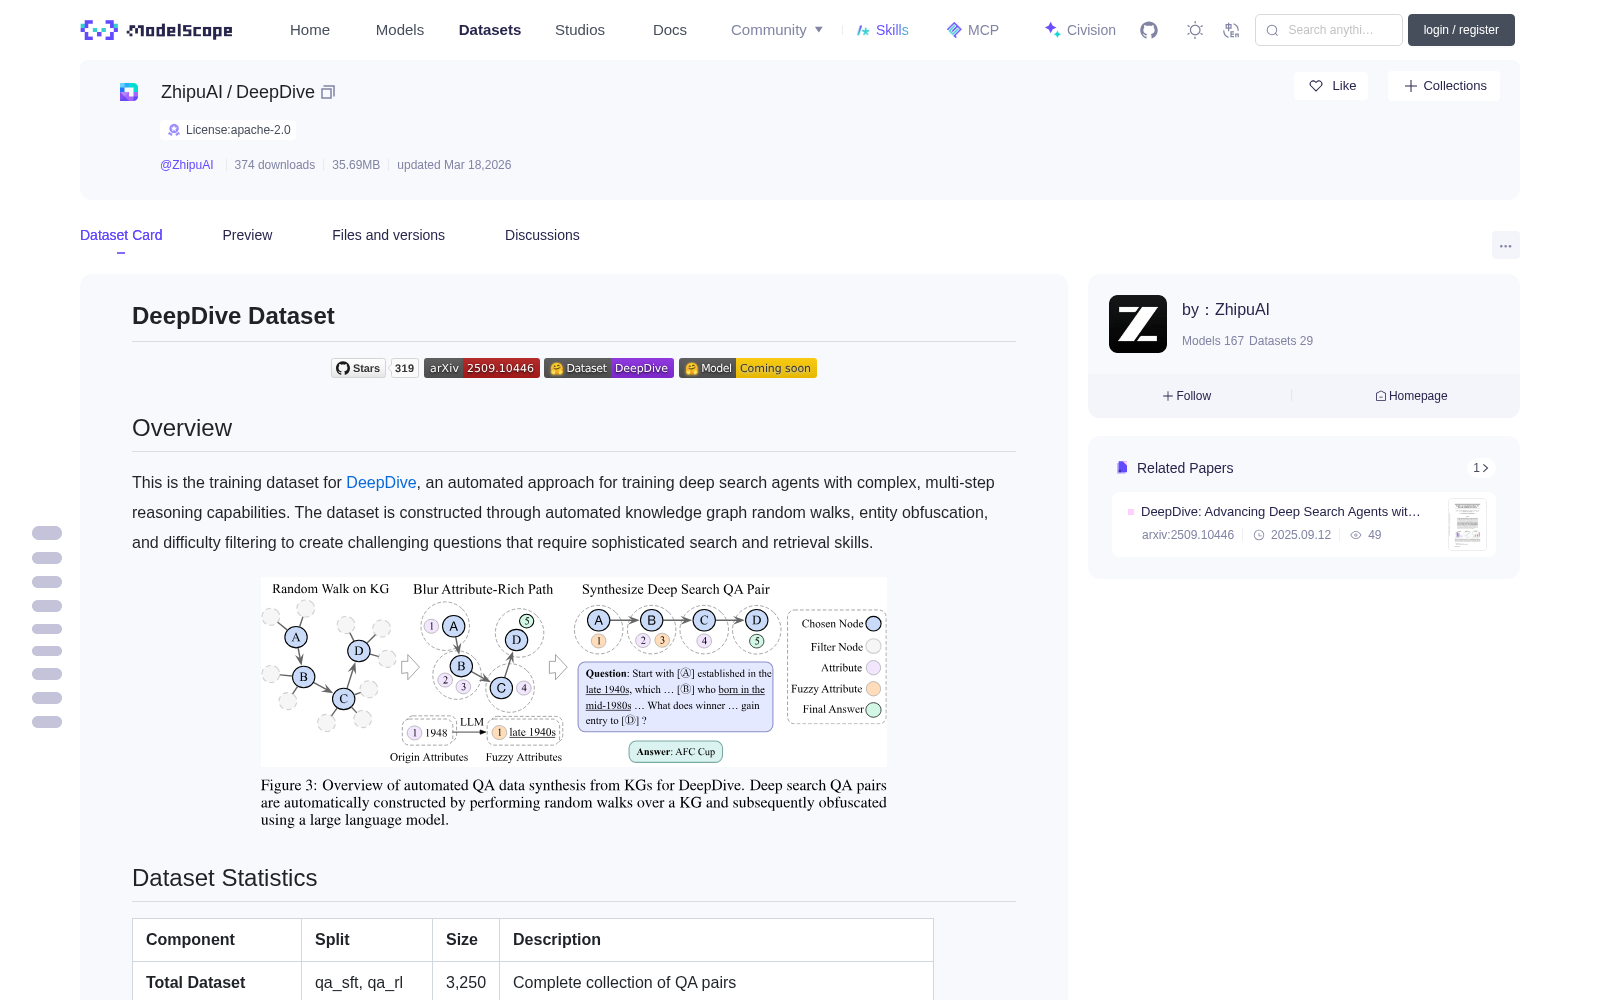Viewport: 1600px width, 1000px height.
Task: Switch to Files and versions tab
Action: pos(388,235)
